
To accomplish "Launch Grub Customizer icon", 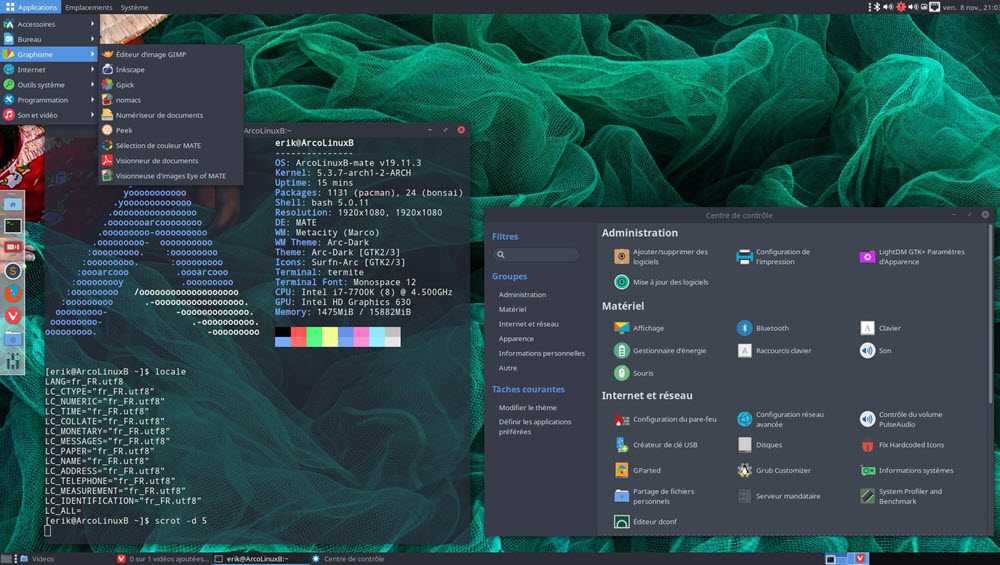I will 745,470.
